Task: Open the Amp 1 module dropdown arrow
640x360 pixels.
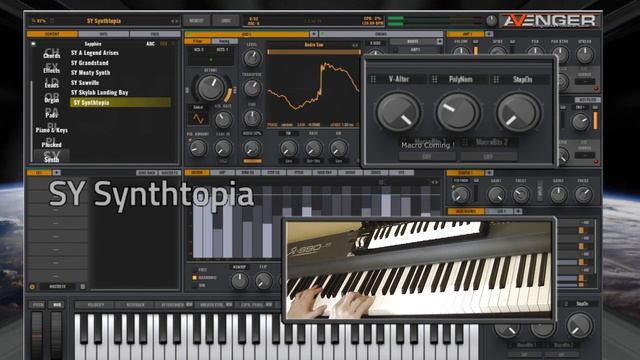Action: [x=489, y=34]
